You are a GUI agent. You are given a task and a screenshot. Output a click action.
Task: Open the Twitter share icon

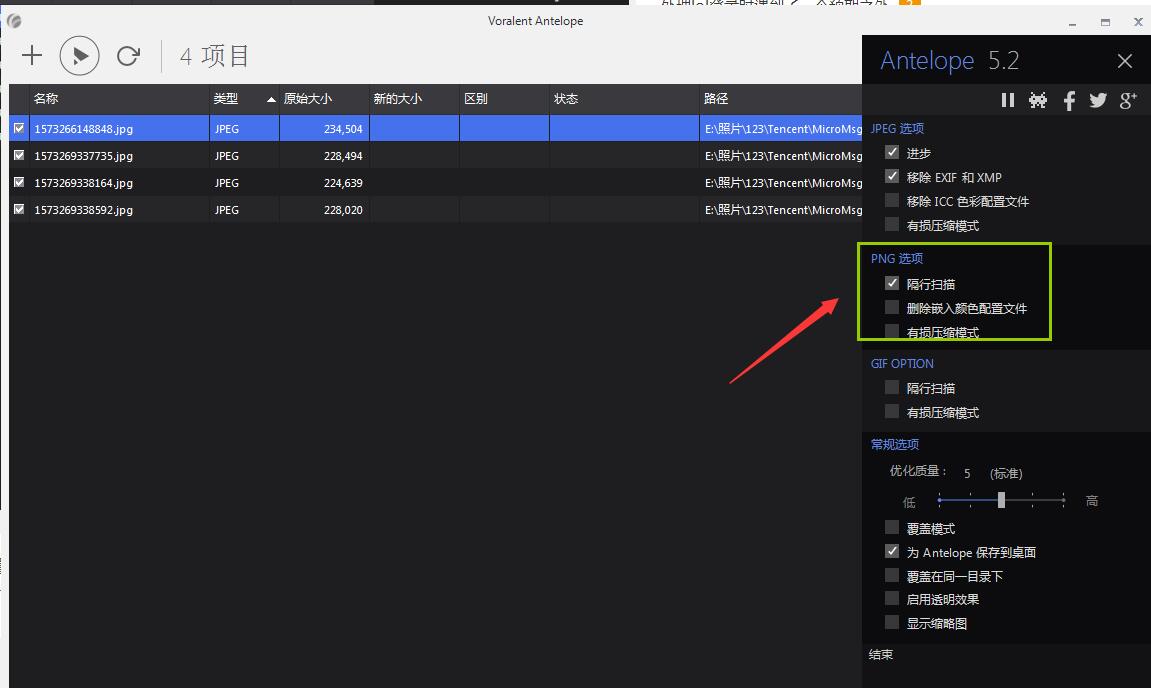(x=1098, y=100)
